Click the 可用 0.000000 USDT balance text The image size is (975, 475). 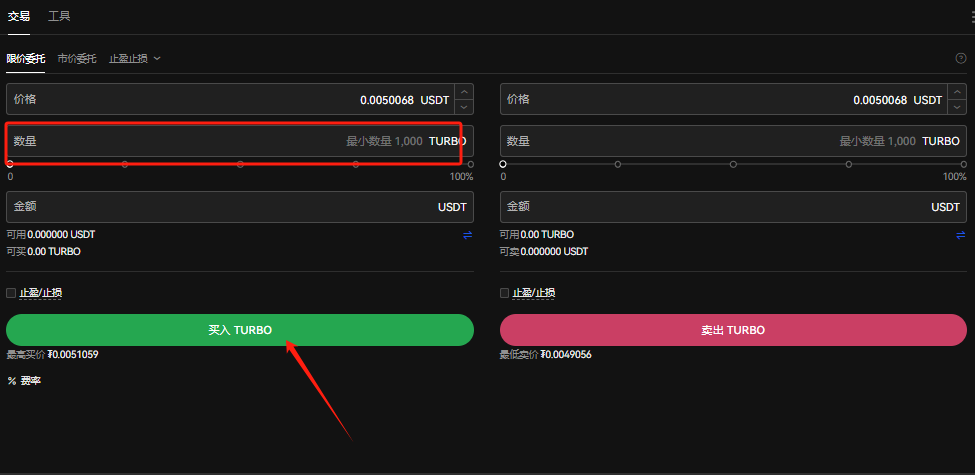coord(51,235)
